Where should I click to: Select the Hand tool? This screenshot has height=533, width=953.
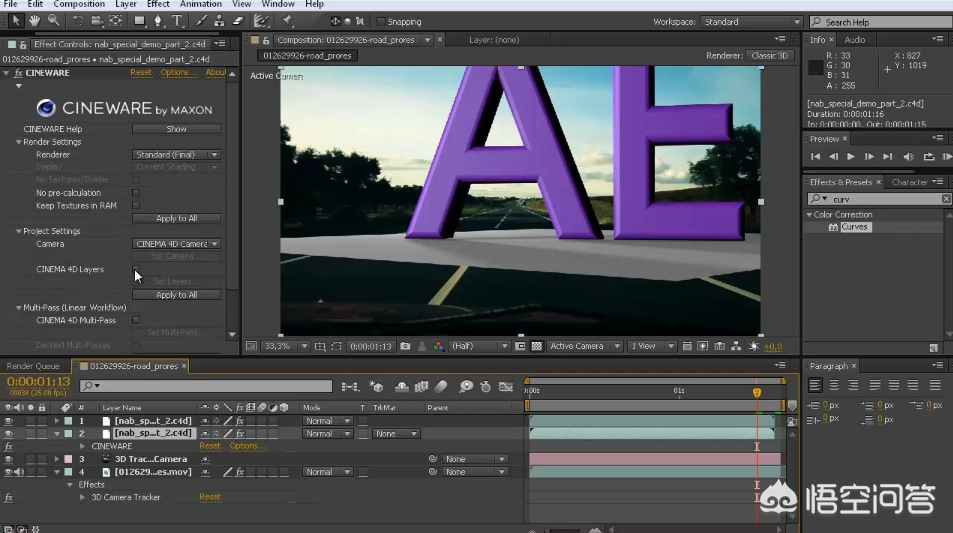click(35, 21)
